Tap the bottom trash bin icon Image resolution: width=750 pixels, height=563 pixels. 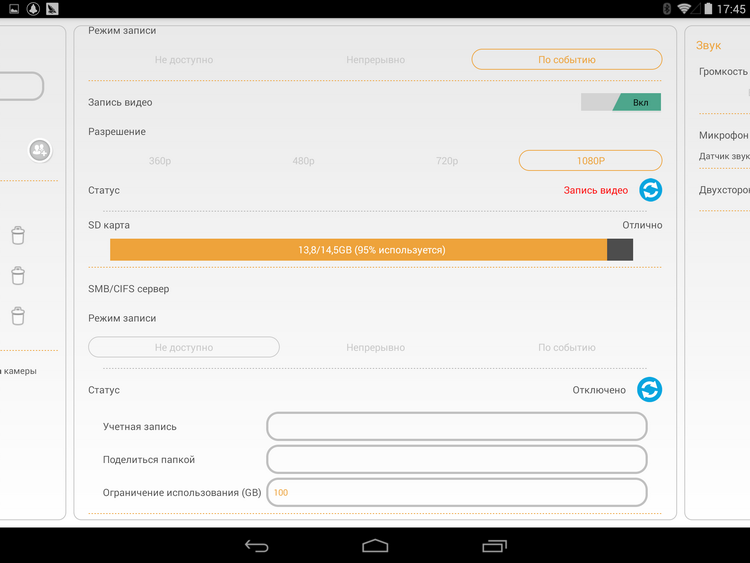pyautogui.click(x=18, y=316)
